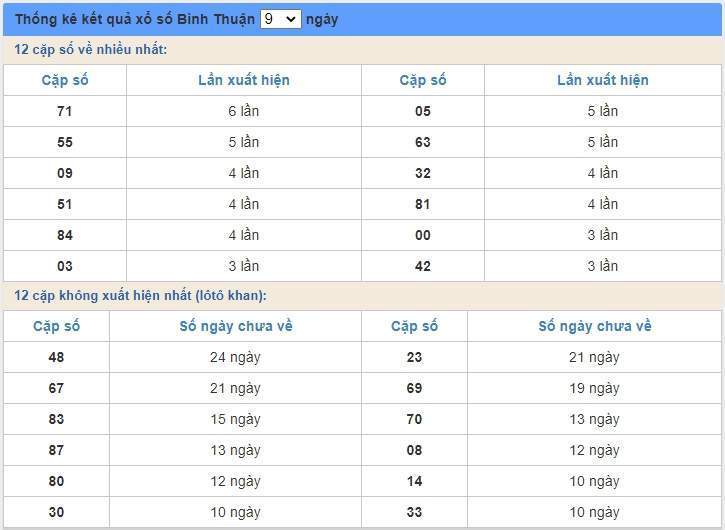Viewport: 725px width, 530px height.
Task: Click the '12 cặp không xuất hiện nhất' heading
Action: pos(140,295)
